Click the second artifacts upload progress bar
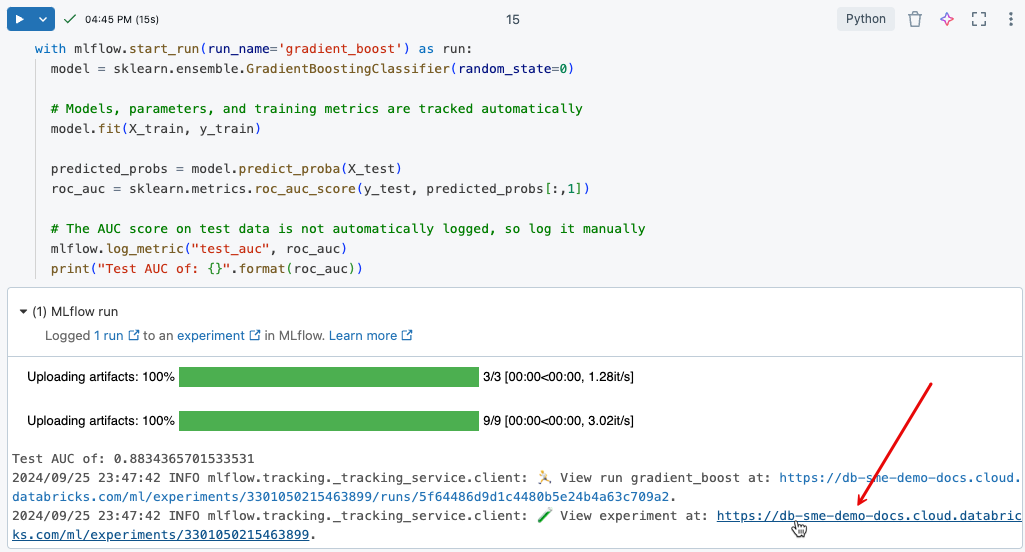 tap(329, 421)
